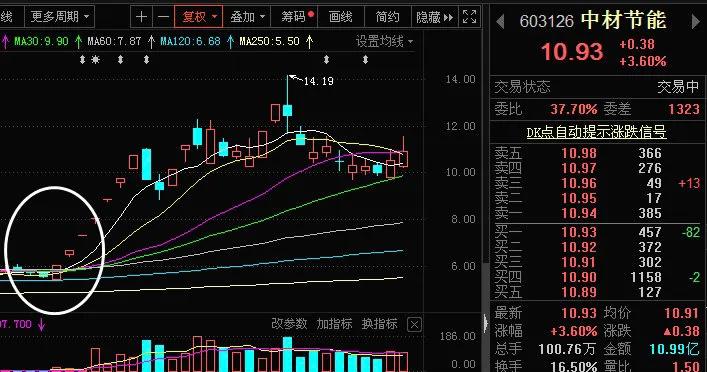
Task: Click the rightmost double-arrow event marker
Action: pyautogui.click(x=365, y=60)
